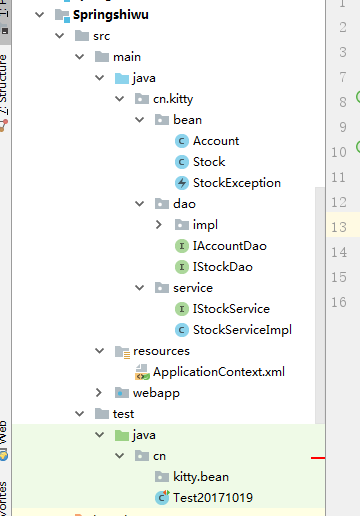
Task: Click the cn package icon under test
Action: click(x=142, y=456)
